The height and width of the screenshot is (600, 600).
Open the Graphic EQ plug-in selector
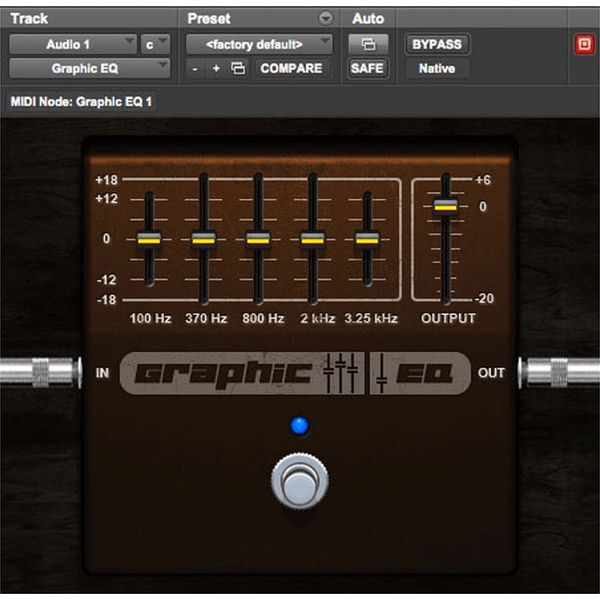coord(90,68)
